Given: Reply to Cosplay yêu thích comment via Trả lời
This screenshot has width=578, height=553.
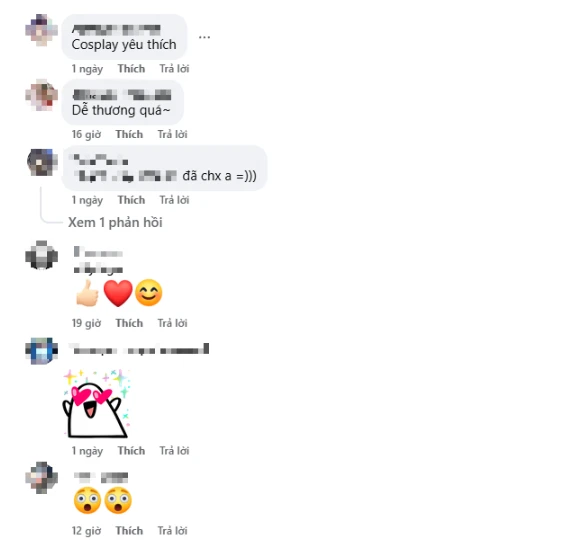Looking at the screenshot, I should pyautogui.click(x=174, y=69).
